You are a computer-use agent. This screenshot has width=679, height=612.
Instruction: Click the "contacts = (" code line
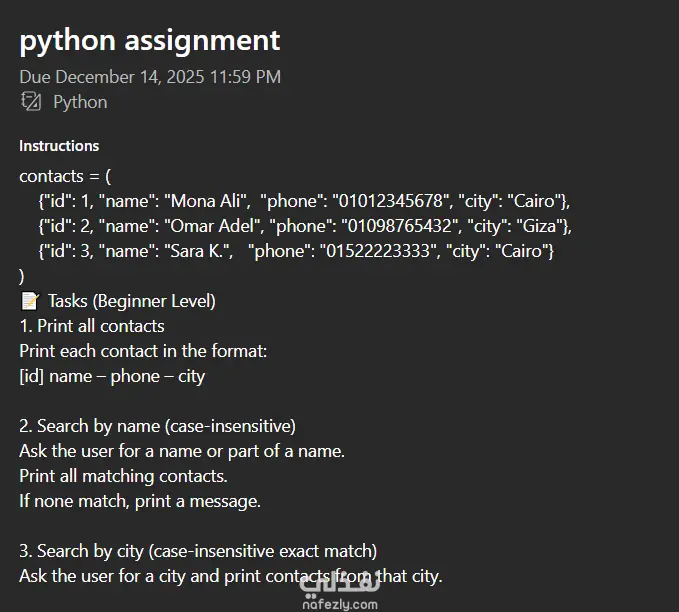tap(66, 176)
